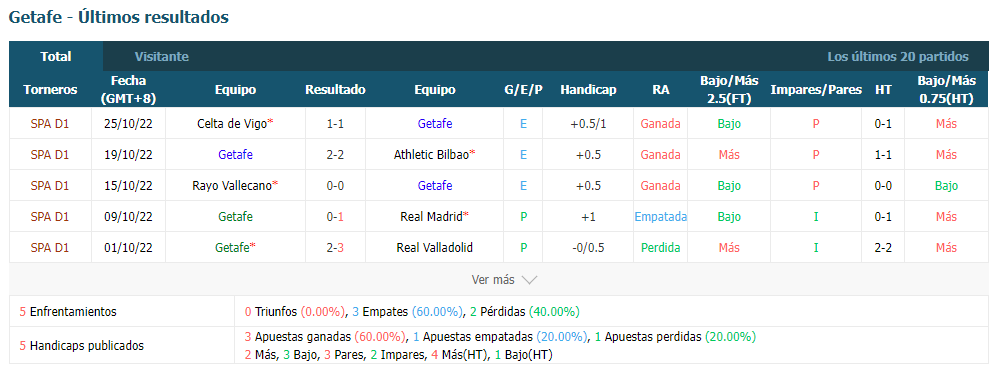Click Celta de Vigo team link
Viewport: 999px width, 373px height.
(x=233, y=124)
